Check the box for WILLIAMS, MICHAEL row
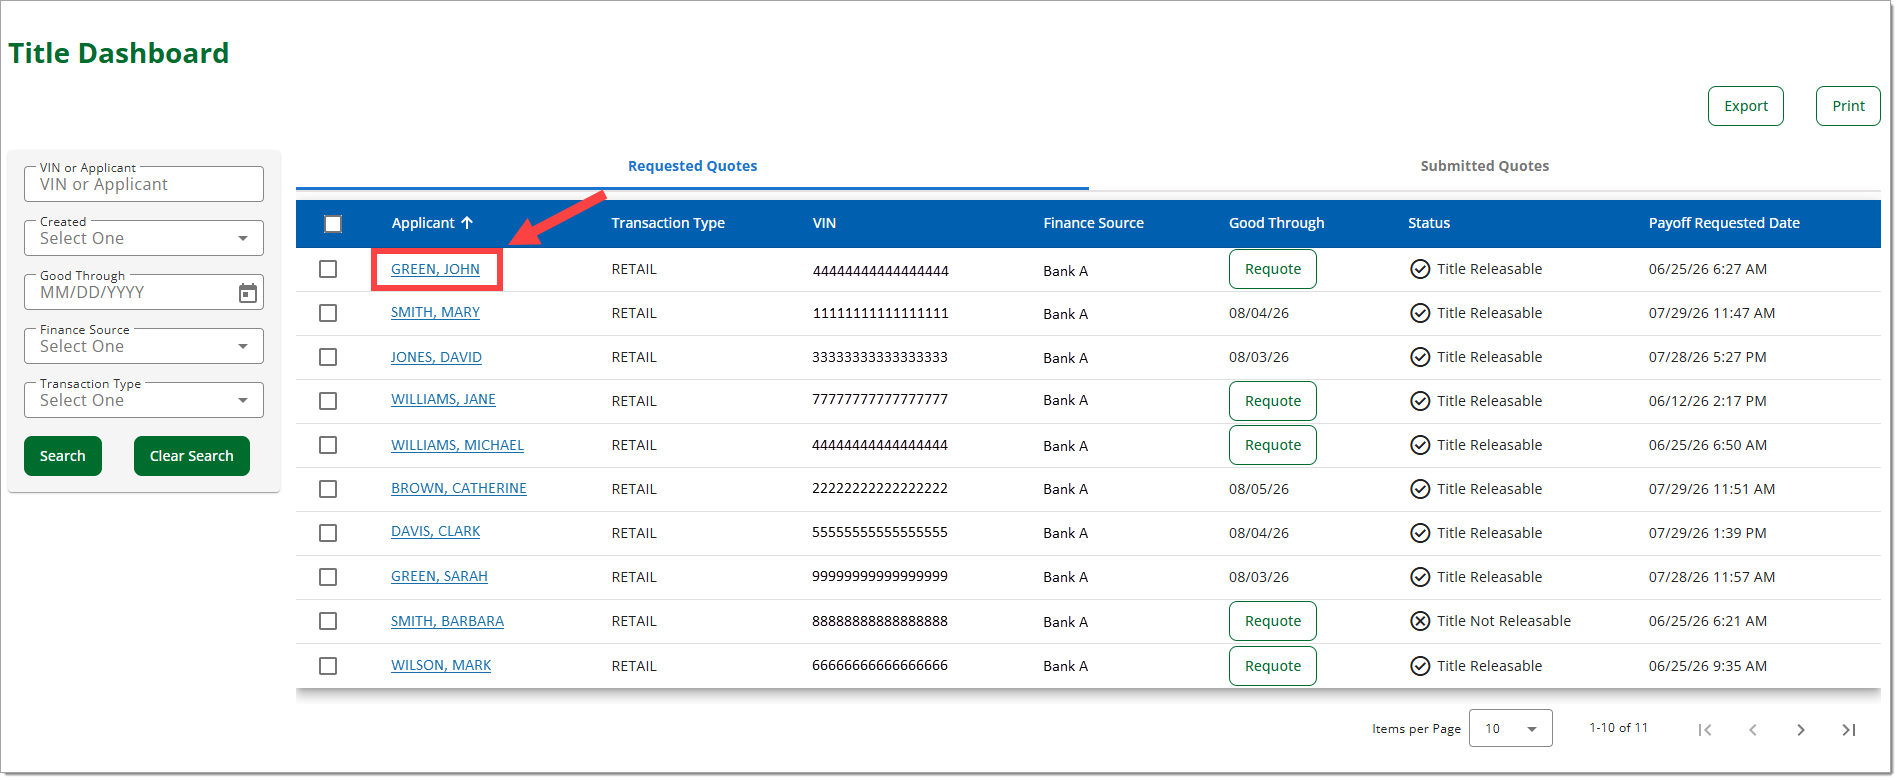 (328, 445)
